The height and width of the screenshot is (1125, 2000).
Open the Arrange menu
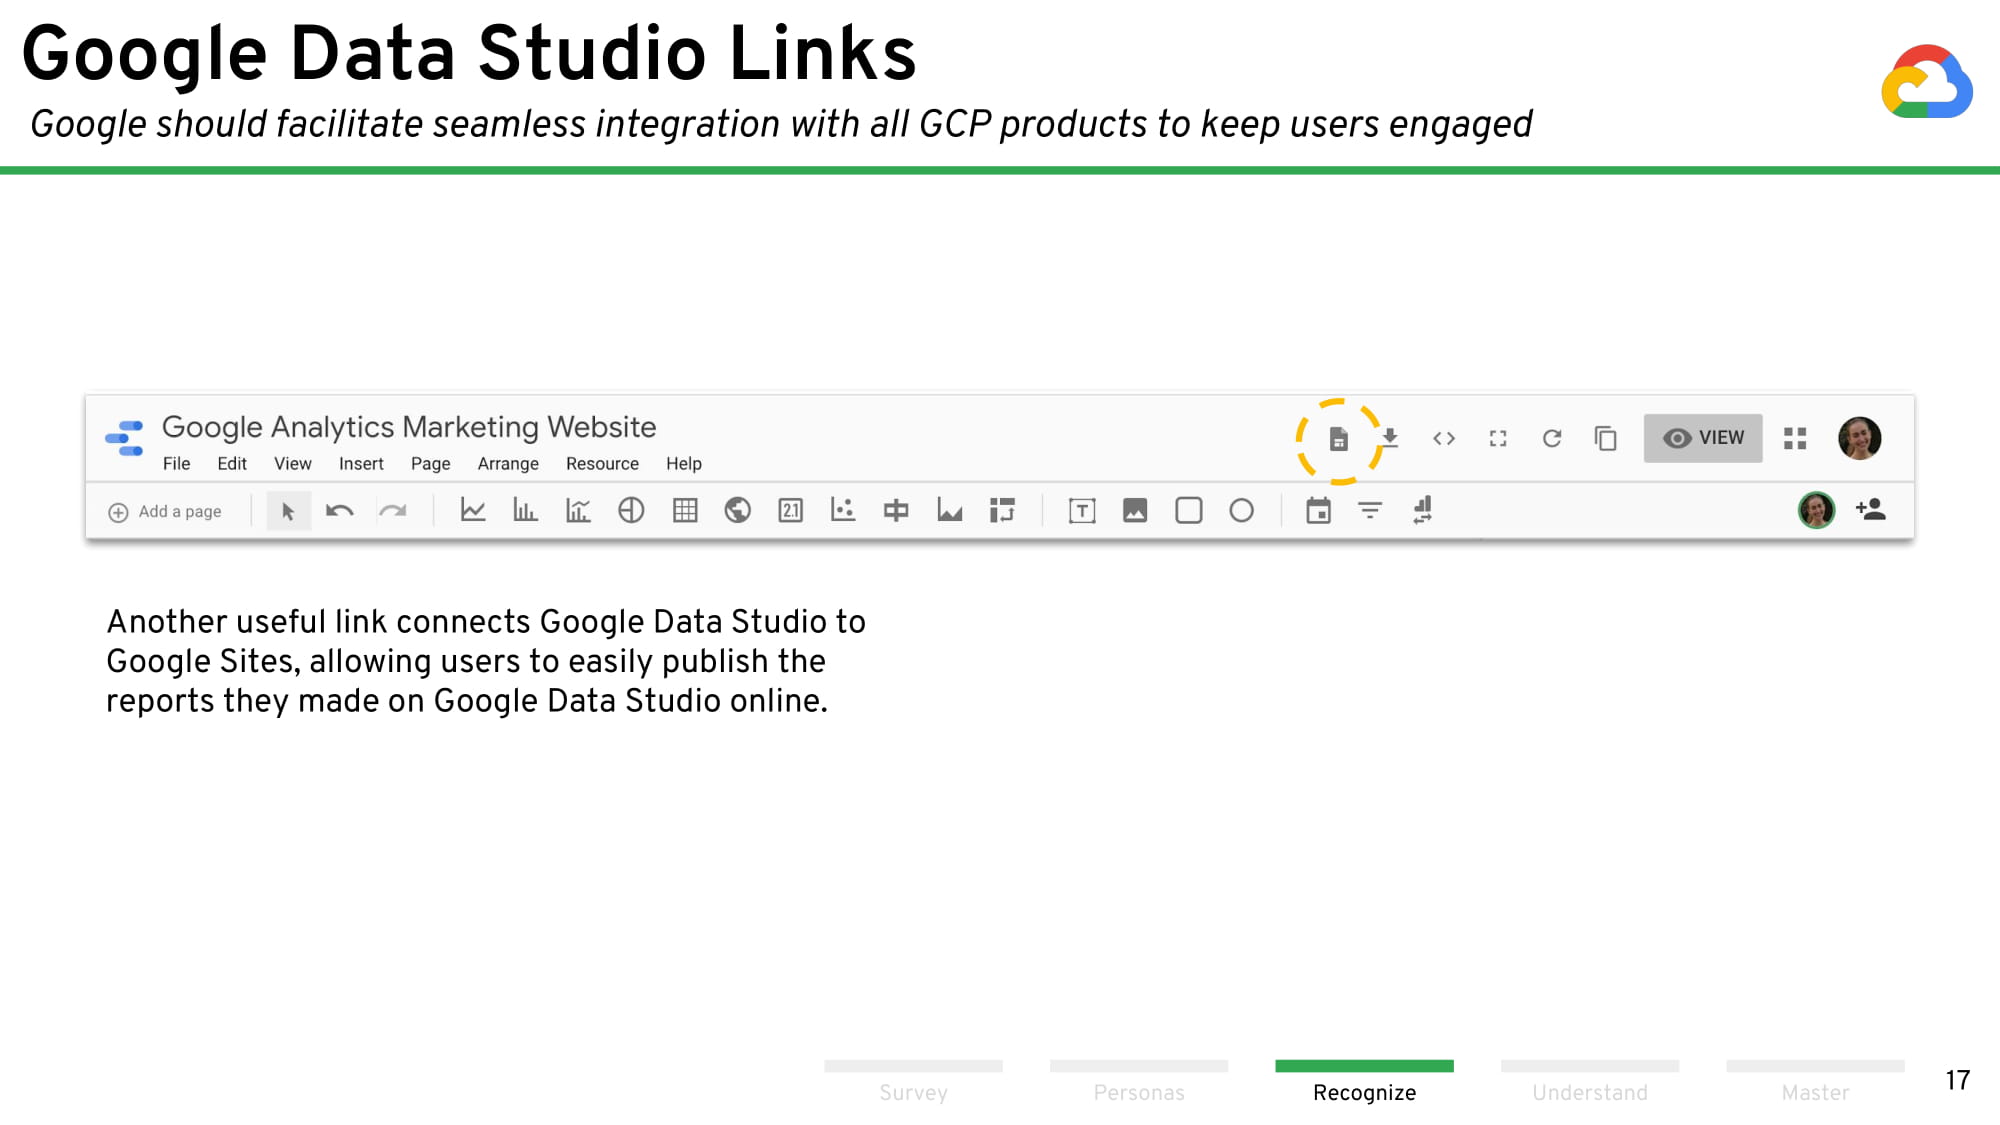pyautogui.click(x=508, y=464)
